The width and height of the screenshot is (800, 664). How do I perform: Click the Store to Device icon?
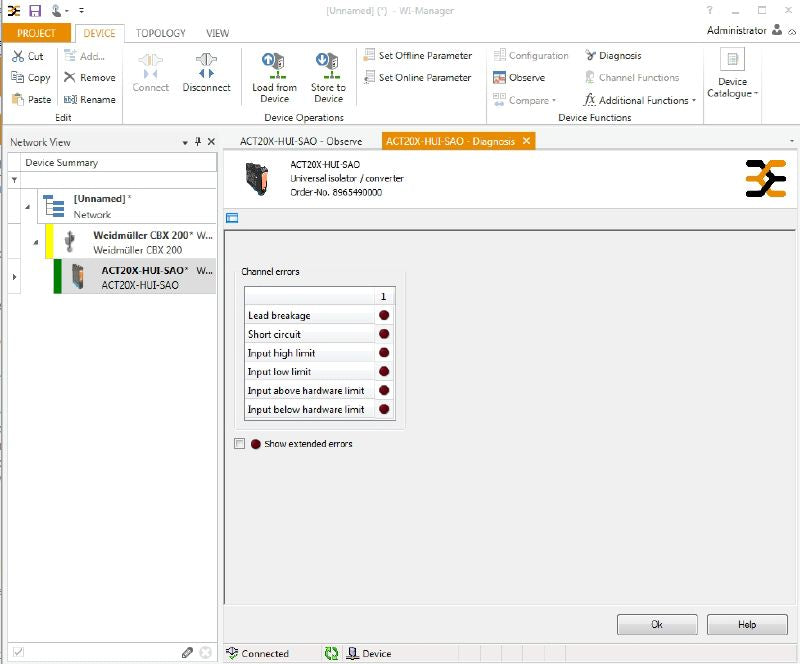(328, 67)
